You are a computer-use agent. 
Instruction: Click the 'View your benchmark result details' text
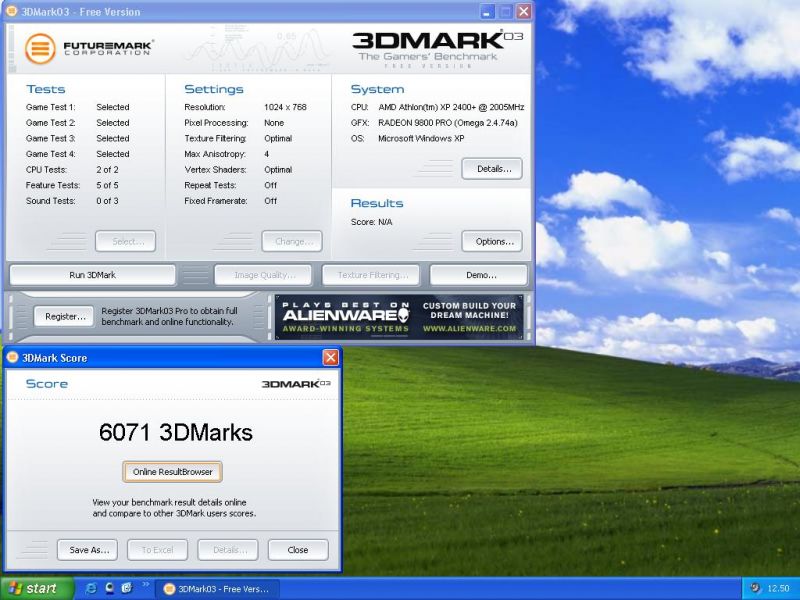[x=174, y=508]
